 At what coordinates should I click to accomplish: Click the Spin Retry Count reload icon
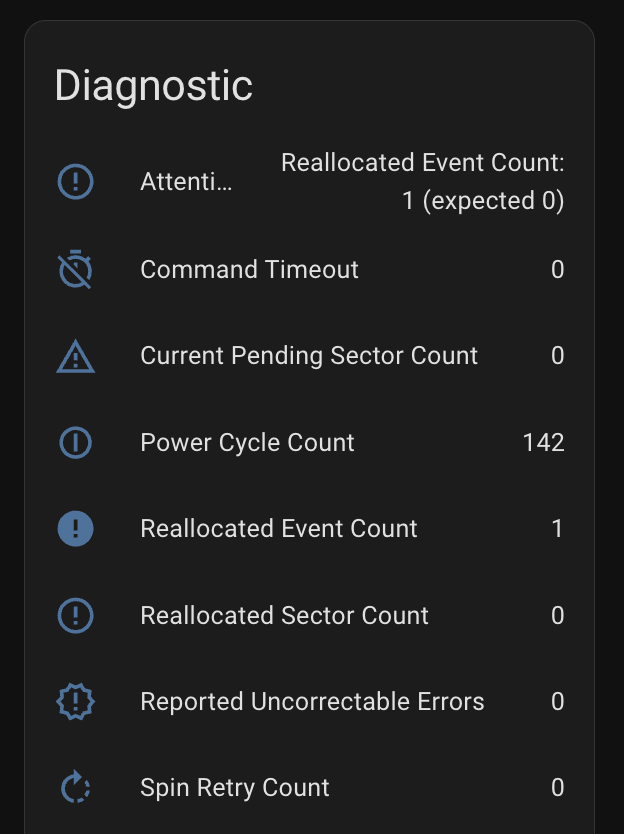(76, 787)
